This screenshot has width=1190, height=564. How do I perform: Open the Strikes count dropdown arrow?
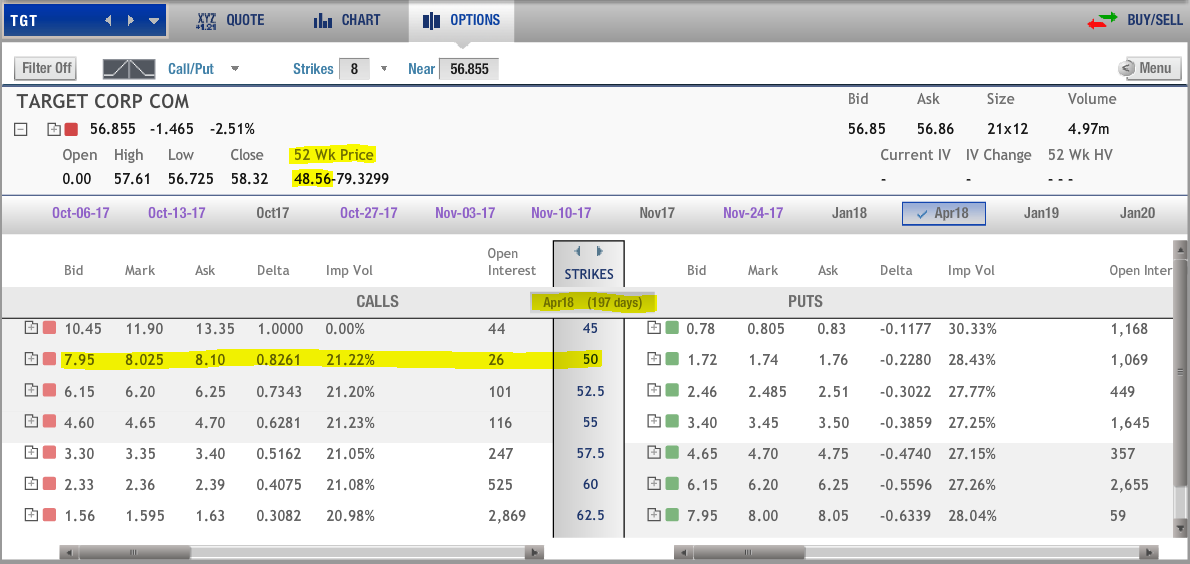(x=383, y=69)
